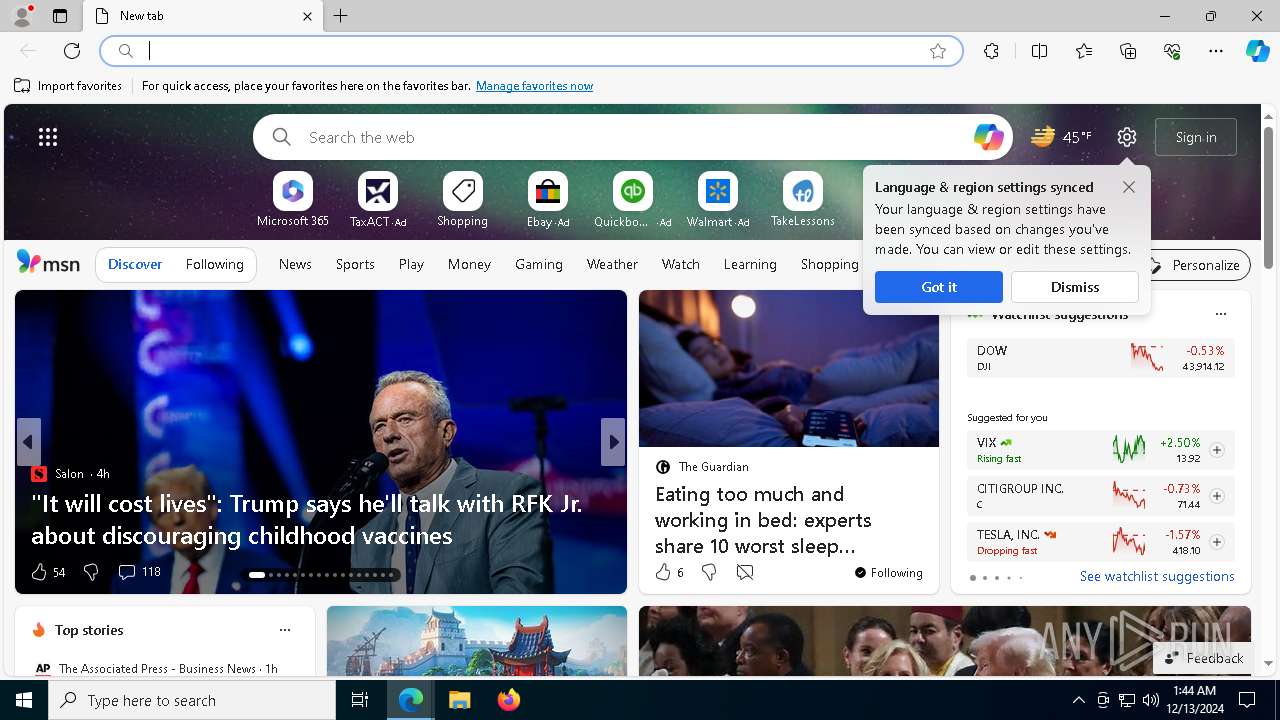This screenshot has width=1280, height=720.
Task: Open Manage favorites now link
Action: pyautogui.click(x=534, y=86)
